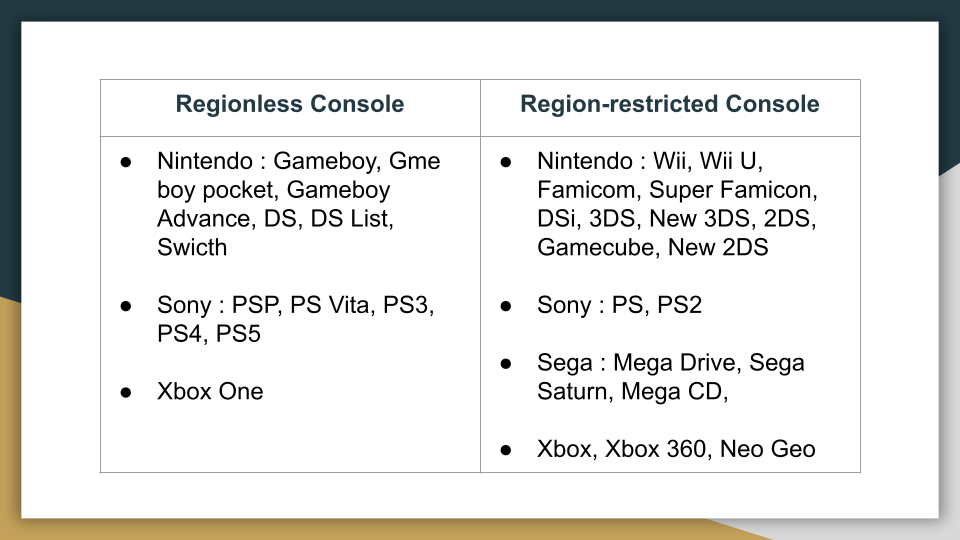Click the "Region-restricted Console" table header
Screen dimensions: 960x540
[x=670, y=105]
